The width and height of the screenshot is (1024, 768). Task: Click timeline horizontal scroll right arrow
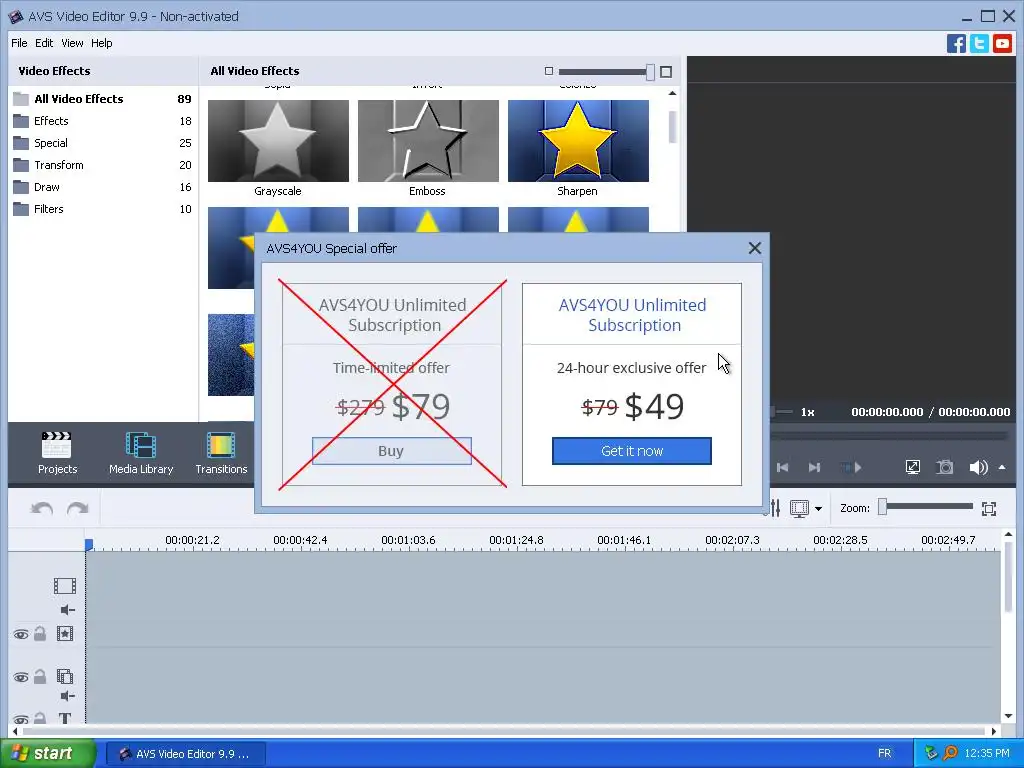994,731
